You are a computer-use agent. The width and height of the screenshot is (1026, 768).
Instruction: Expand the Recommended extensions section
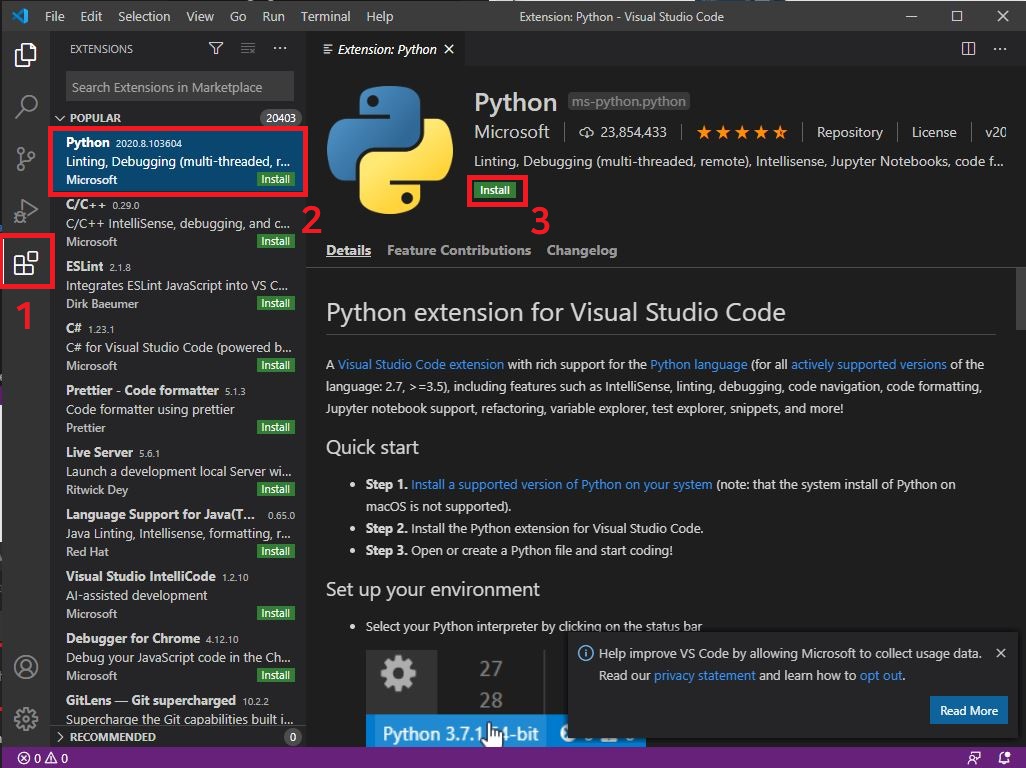pyautogui.click(x=106, y=737)
